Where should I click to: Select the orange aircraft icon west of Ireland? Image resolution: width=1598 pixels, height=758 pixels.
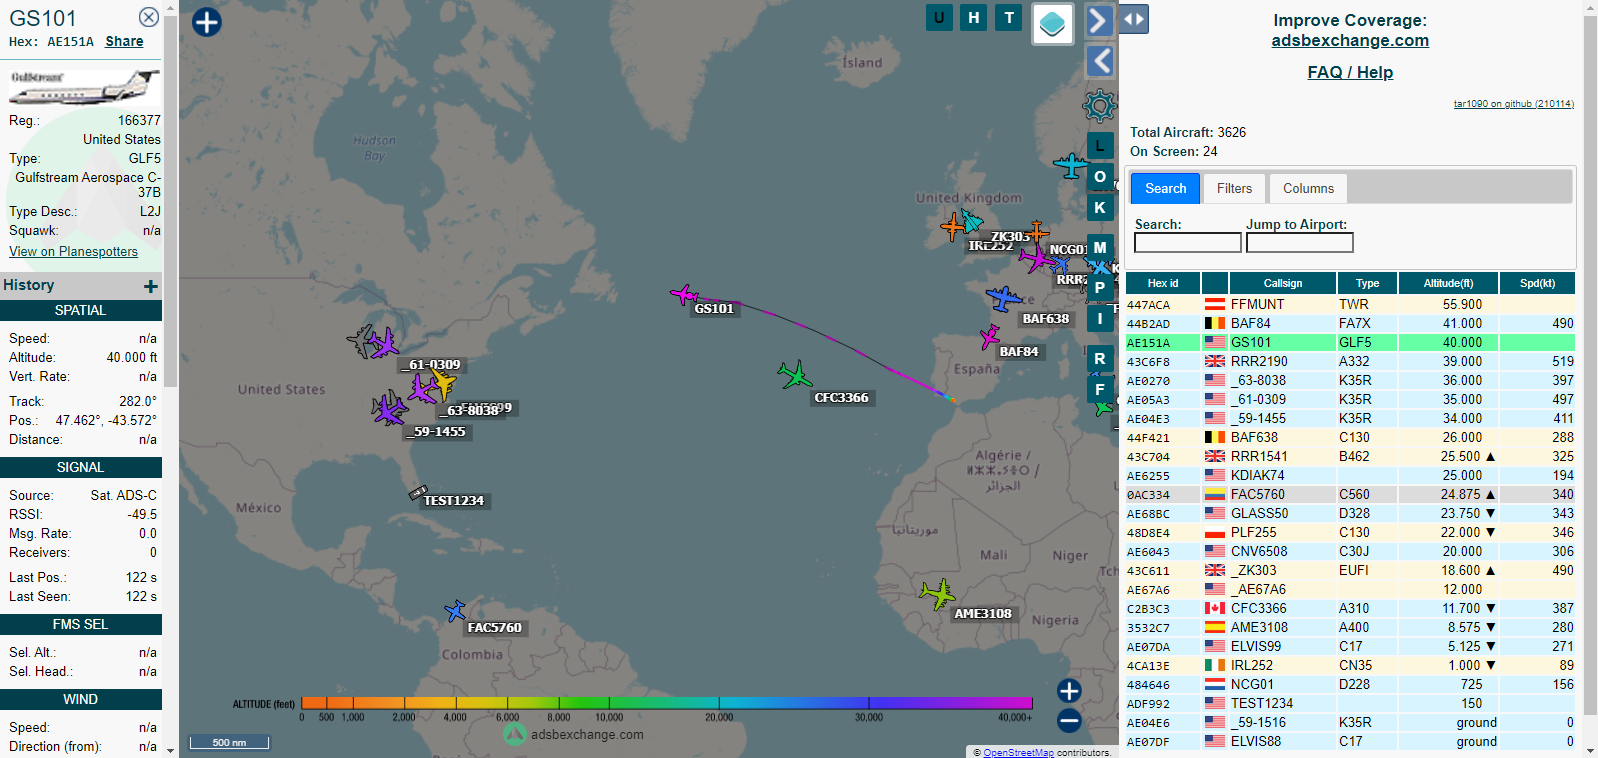[953, 227]
